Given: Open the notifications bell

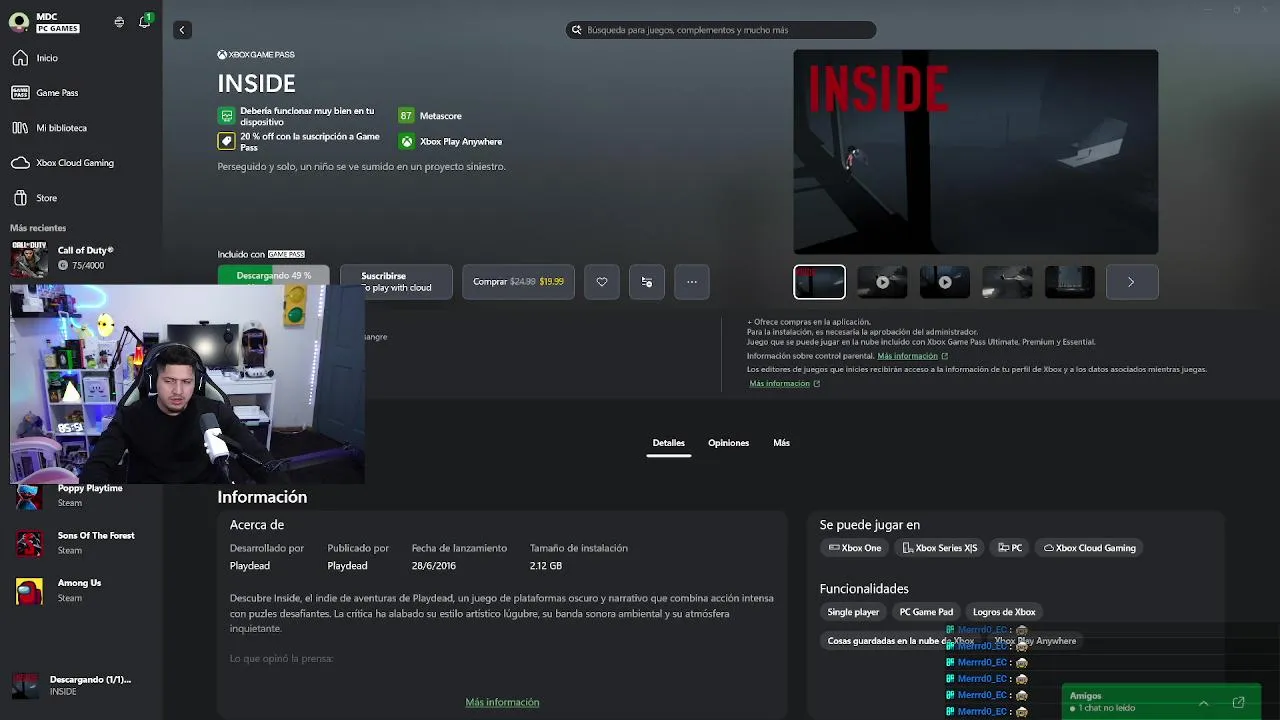Looking at the screenshot, I should tap(145, 22).
